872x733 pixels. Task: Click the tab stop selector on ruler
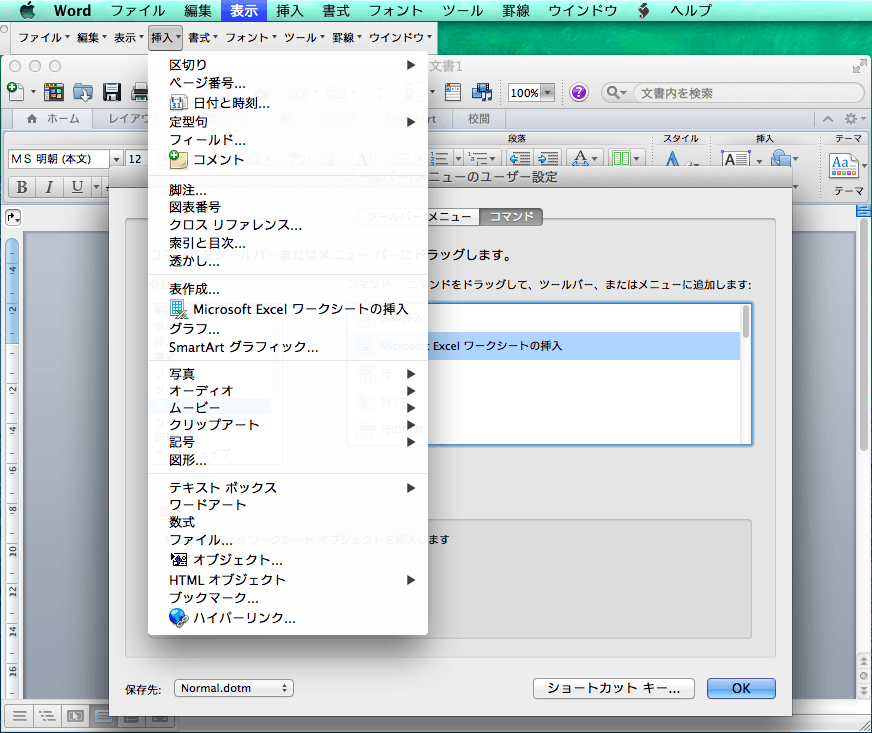point(13,217)
